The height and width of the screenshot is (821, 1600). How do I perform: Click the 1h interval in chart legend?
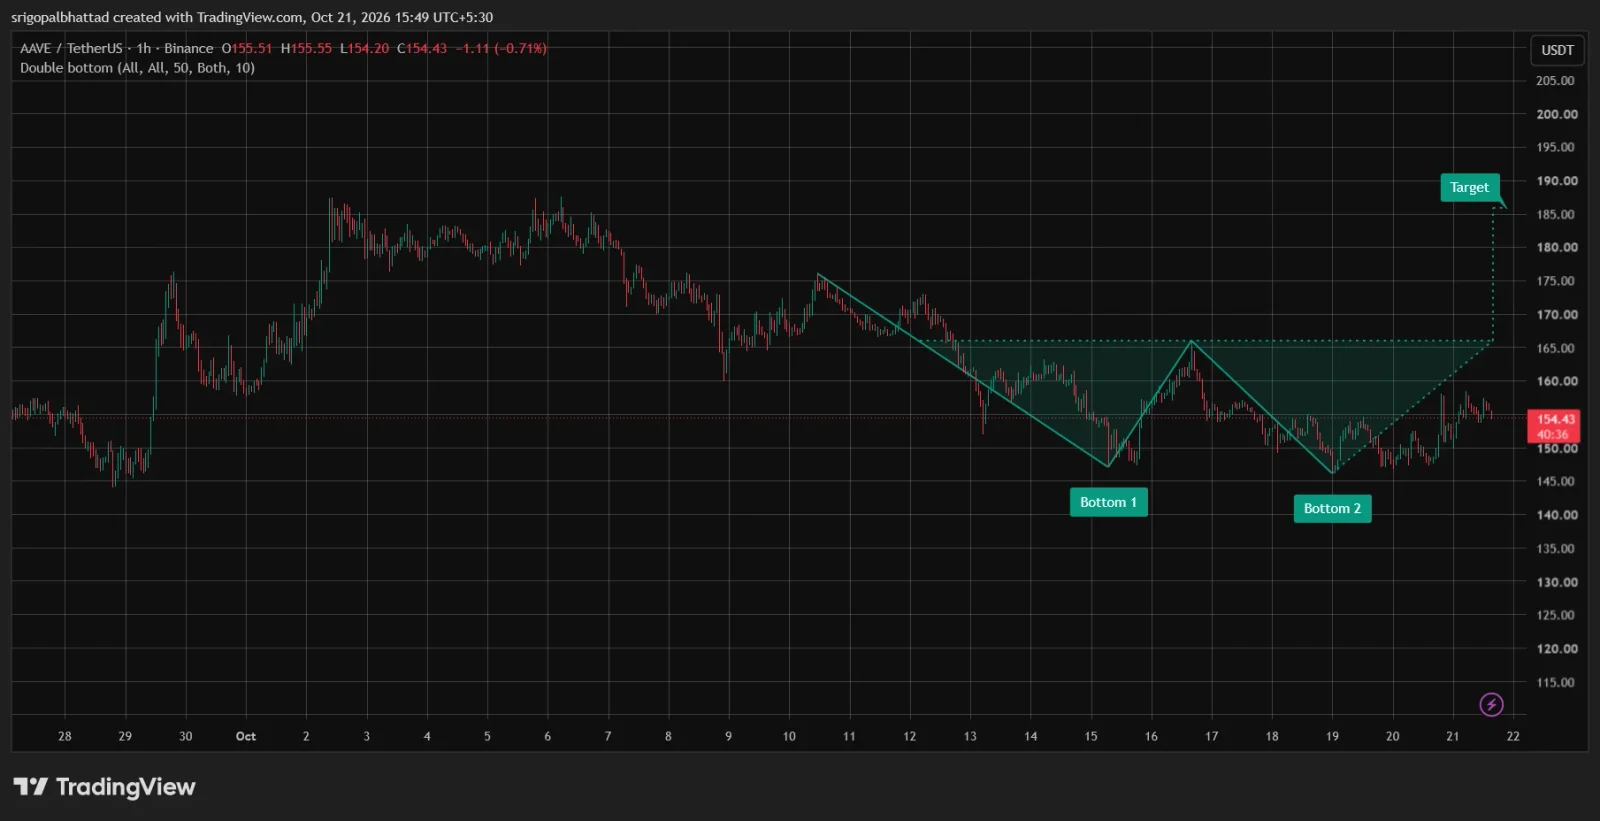(144, 48)
